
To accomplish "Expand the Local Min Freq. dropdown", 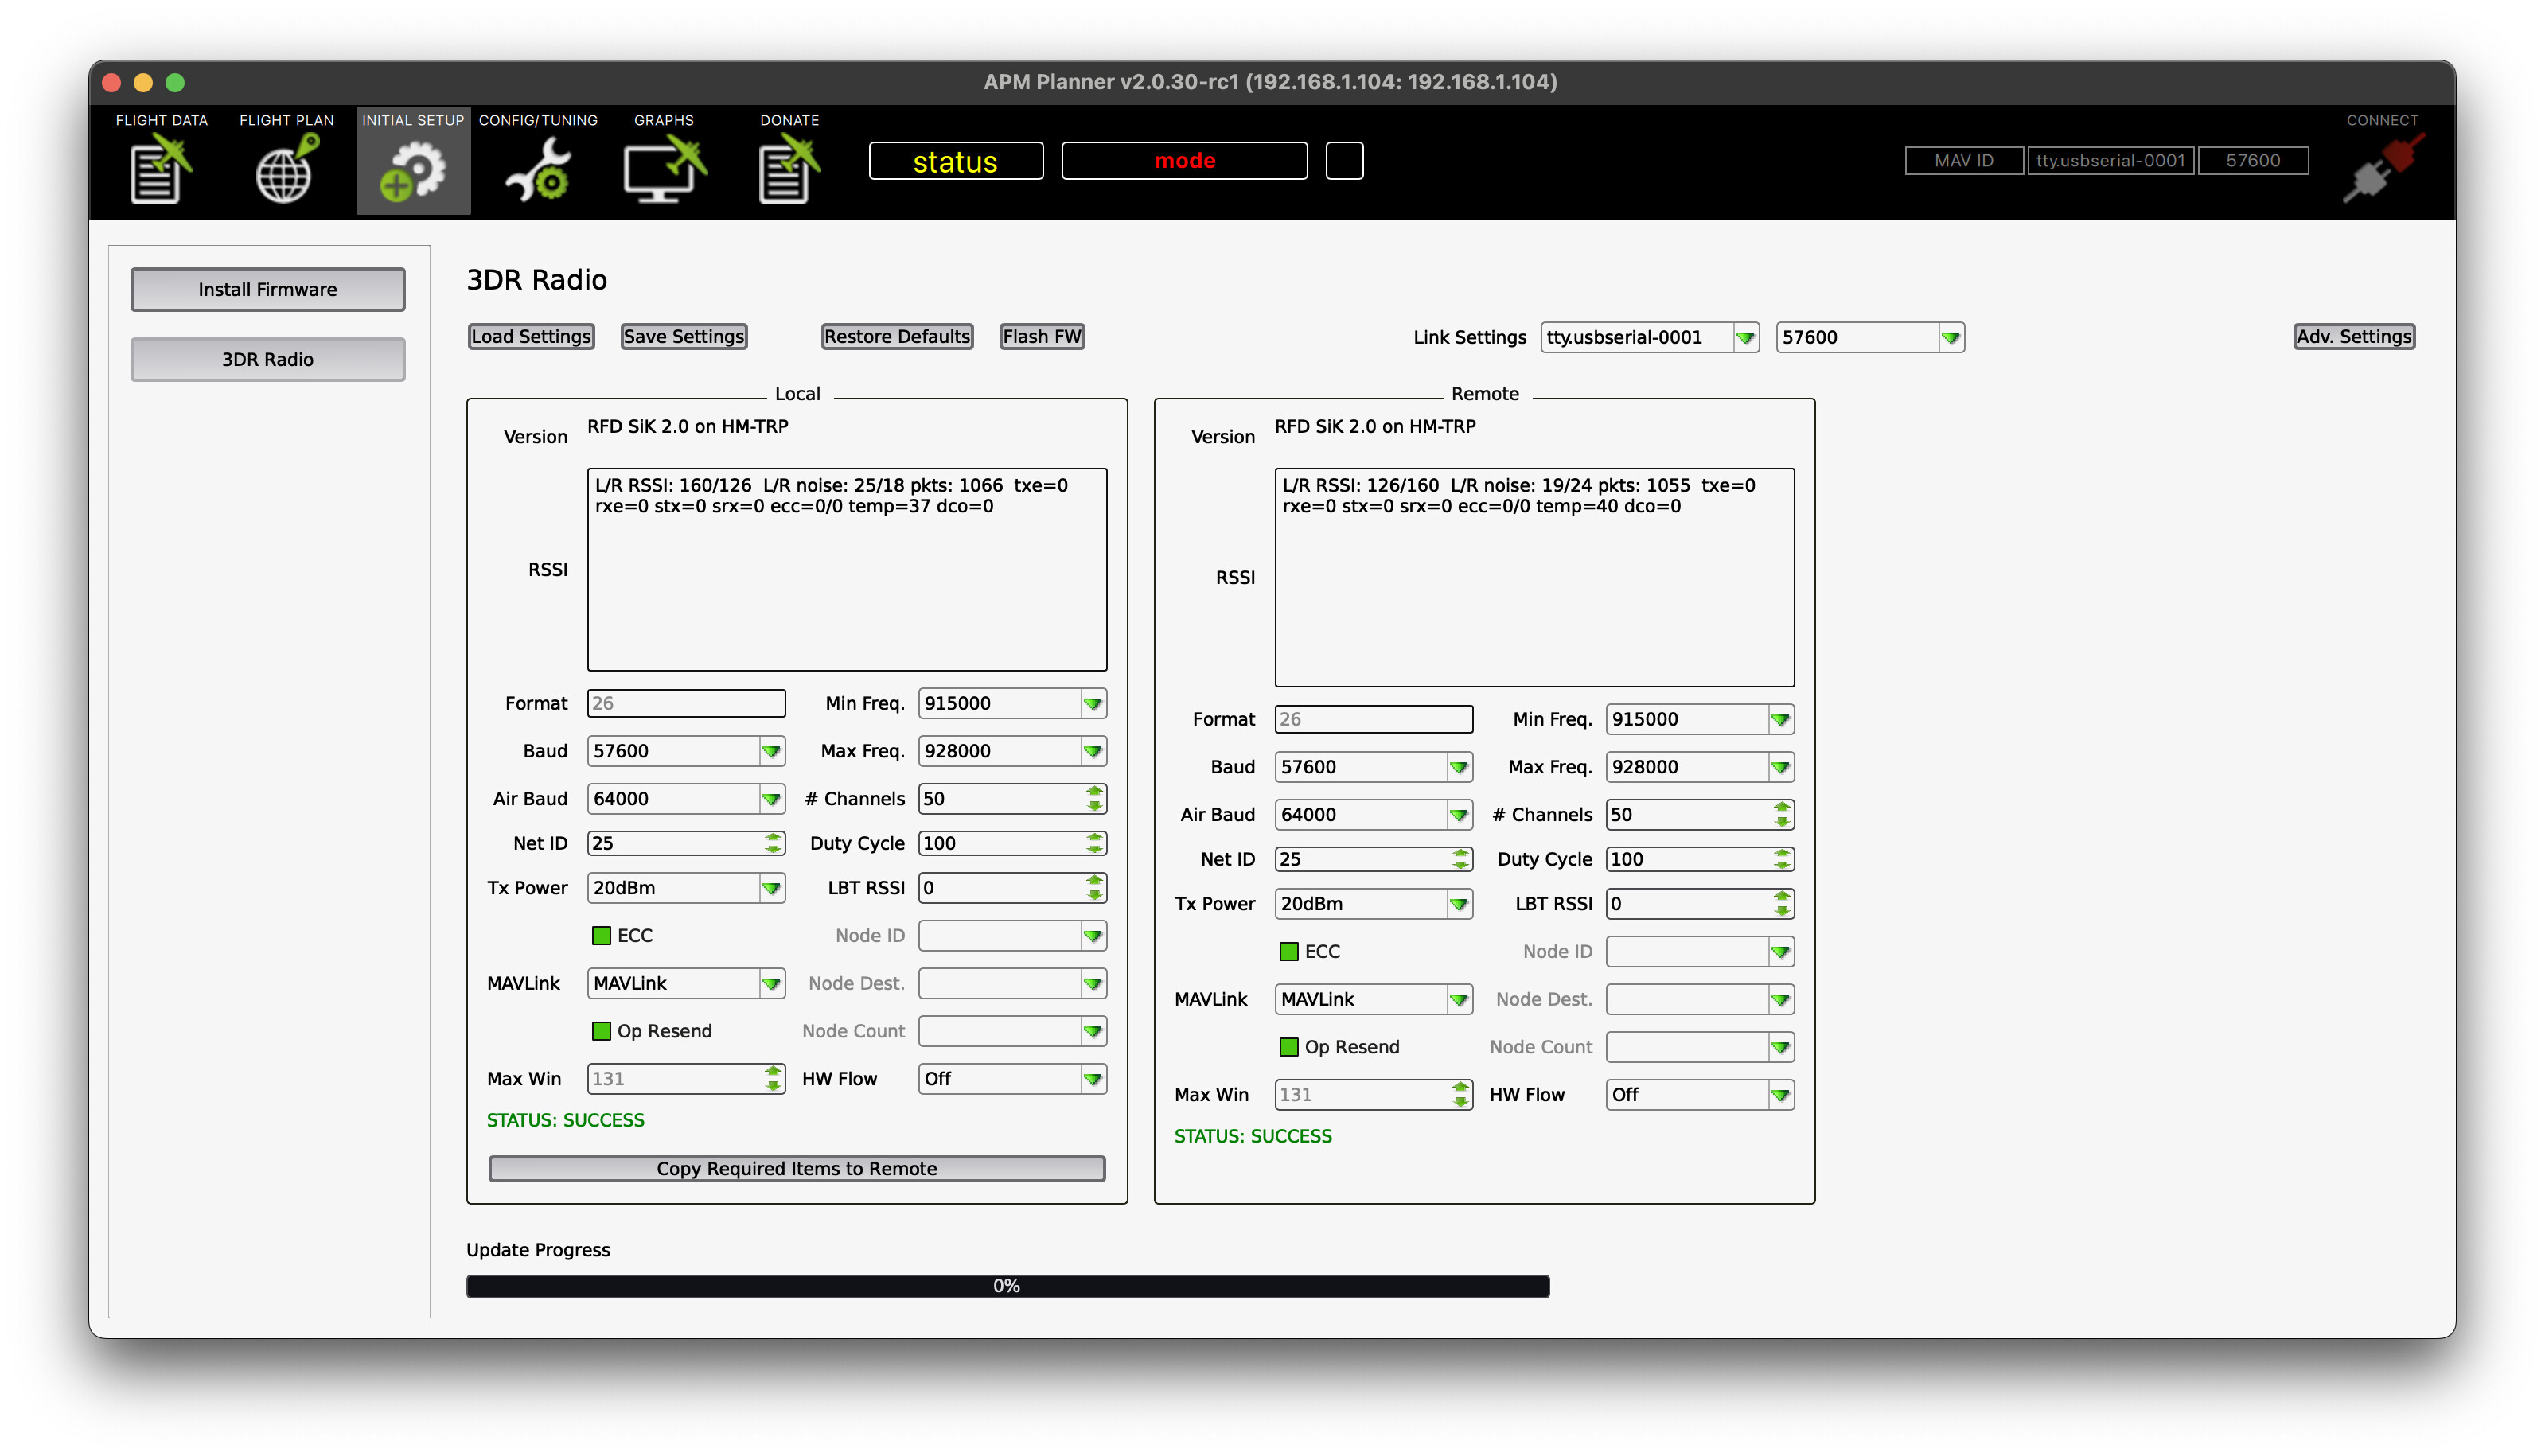I will (1013, 703).
